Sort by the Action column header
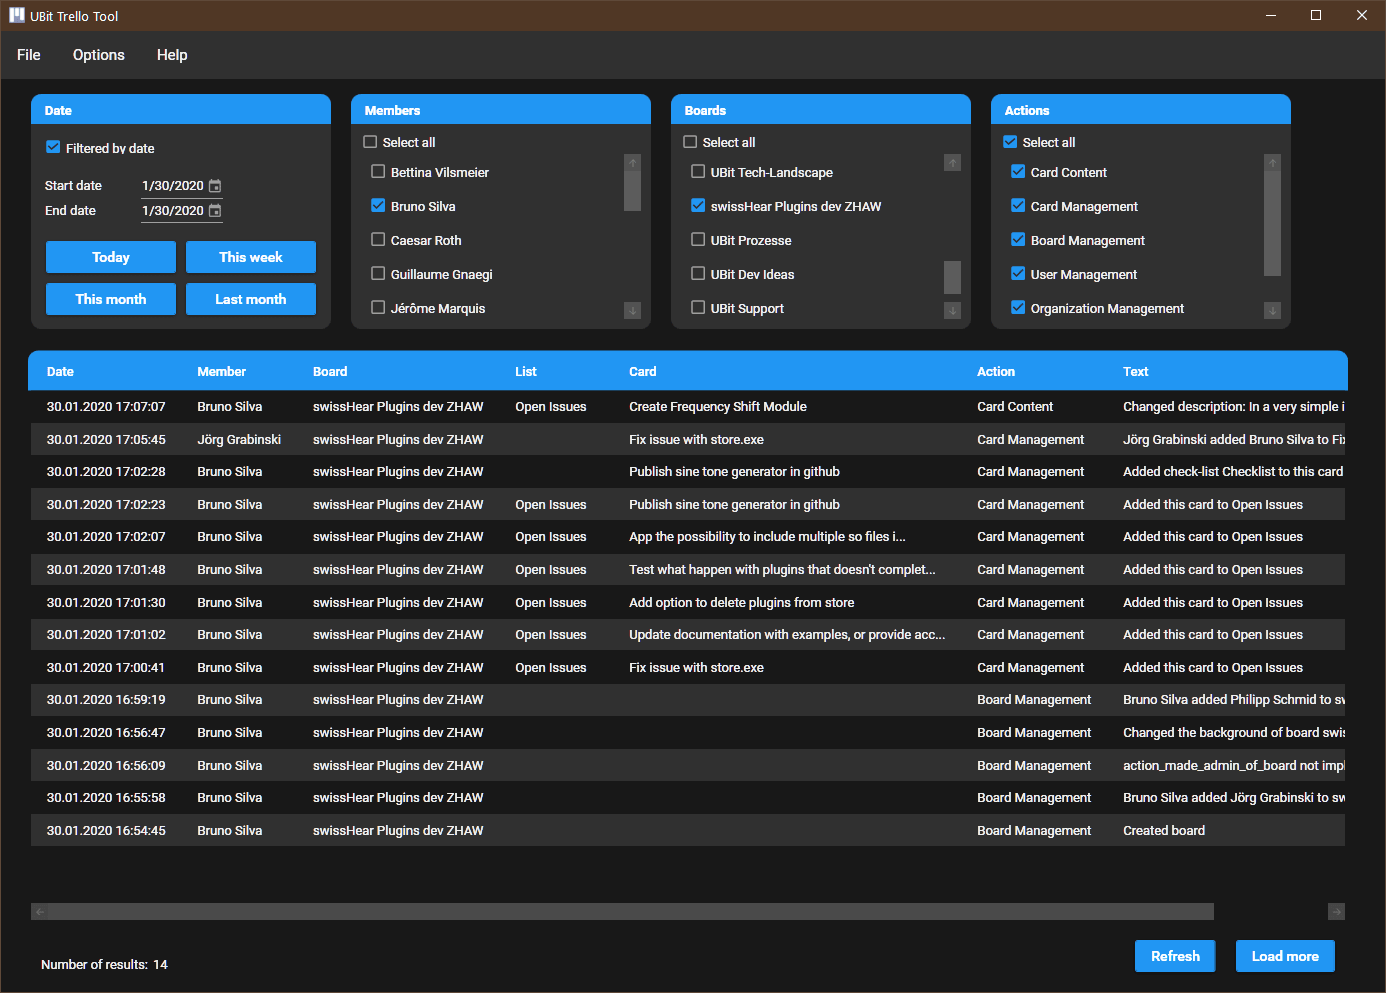This screenshot has width=1386, height=993. (x=996, y=371)
